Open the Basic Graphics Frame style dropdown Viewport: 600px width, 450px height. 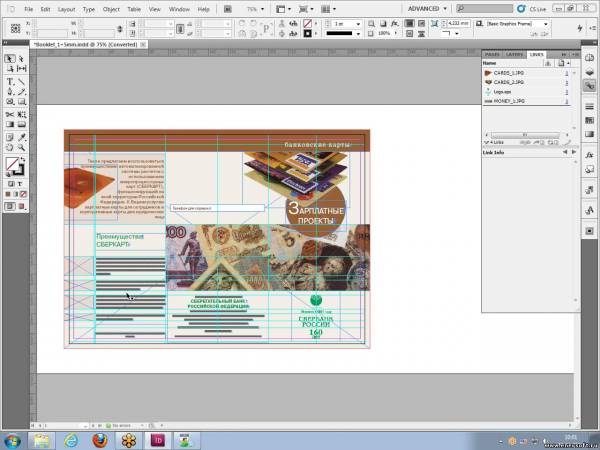coord(545,24)
